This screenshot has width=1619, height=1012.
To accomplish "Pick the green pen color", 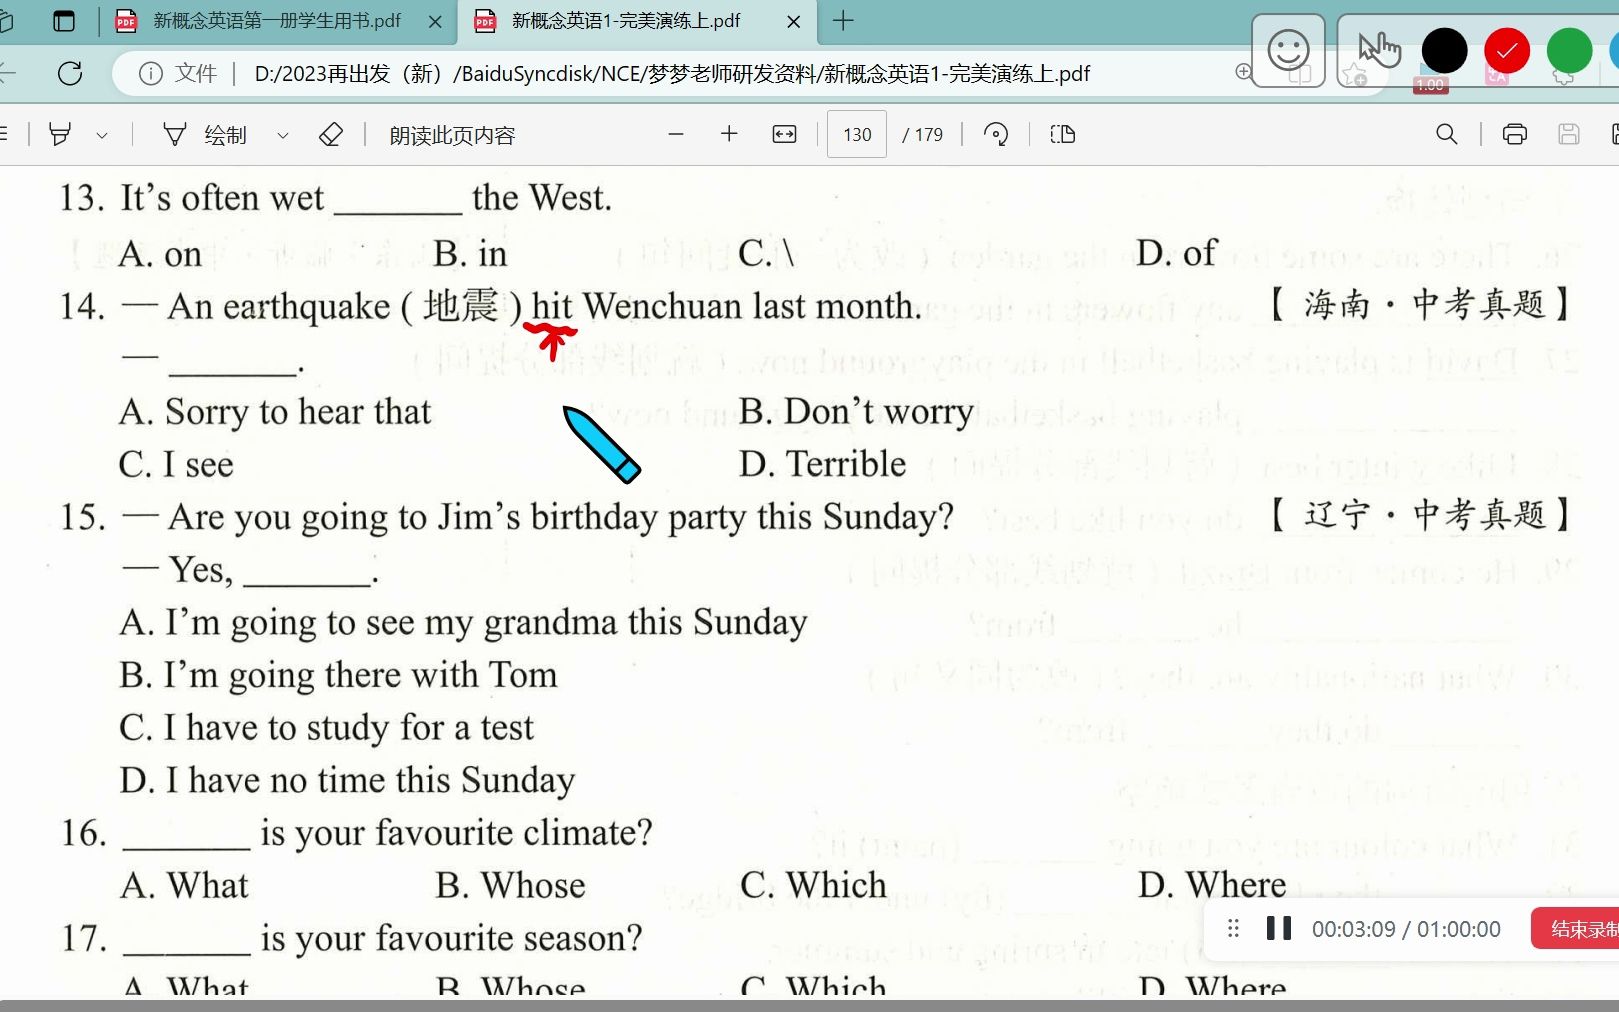I will [x=1569, y=50].
